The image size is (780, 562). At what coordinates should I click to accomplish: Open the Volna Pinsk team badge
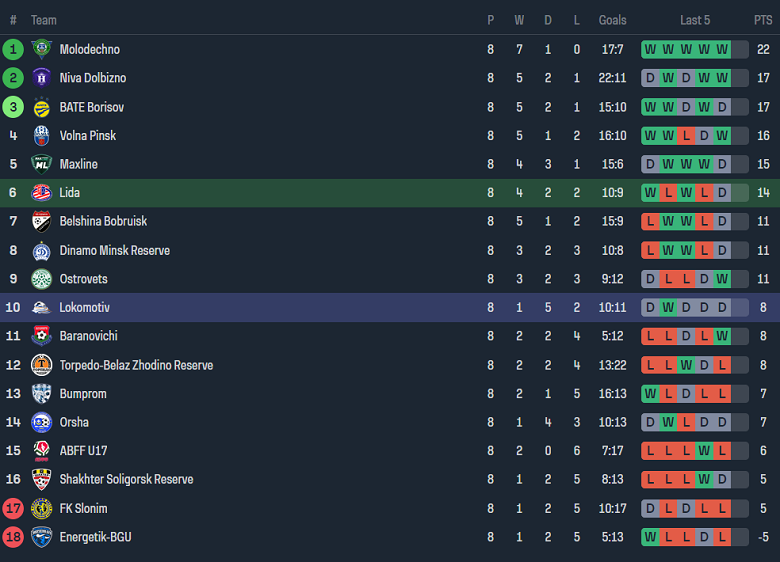pos(41,135)
